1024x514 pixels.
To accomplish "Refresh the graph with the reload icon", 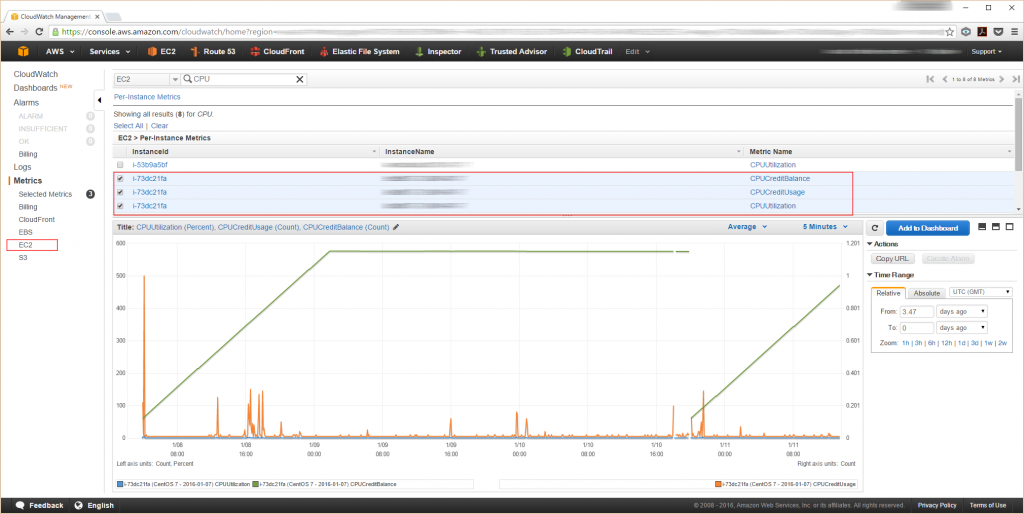I will [875, 228].
